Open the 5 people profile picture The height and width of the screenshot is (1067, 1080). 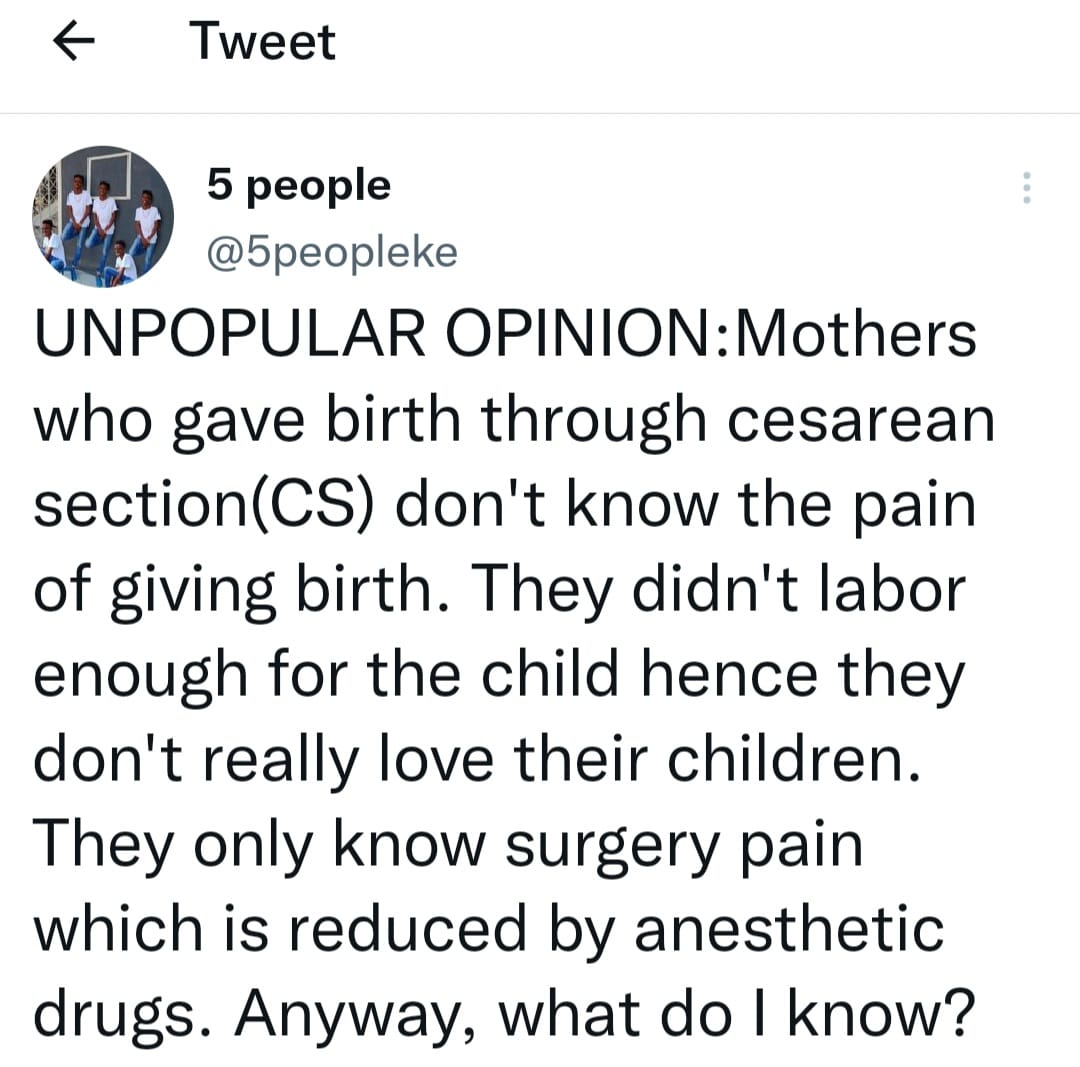[x=103, y=215]
